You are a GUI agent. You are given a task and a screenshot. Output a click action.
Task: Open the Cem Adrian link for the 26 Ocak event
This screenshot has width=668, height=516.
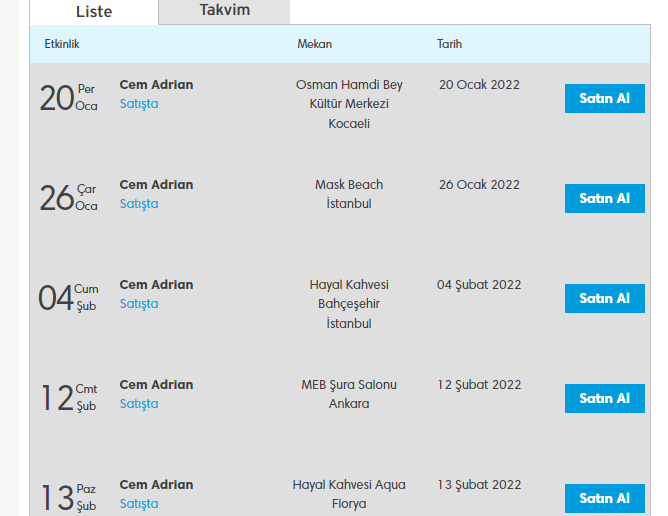point(156,185)
